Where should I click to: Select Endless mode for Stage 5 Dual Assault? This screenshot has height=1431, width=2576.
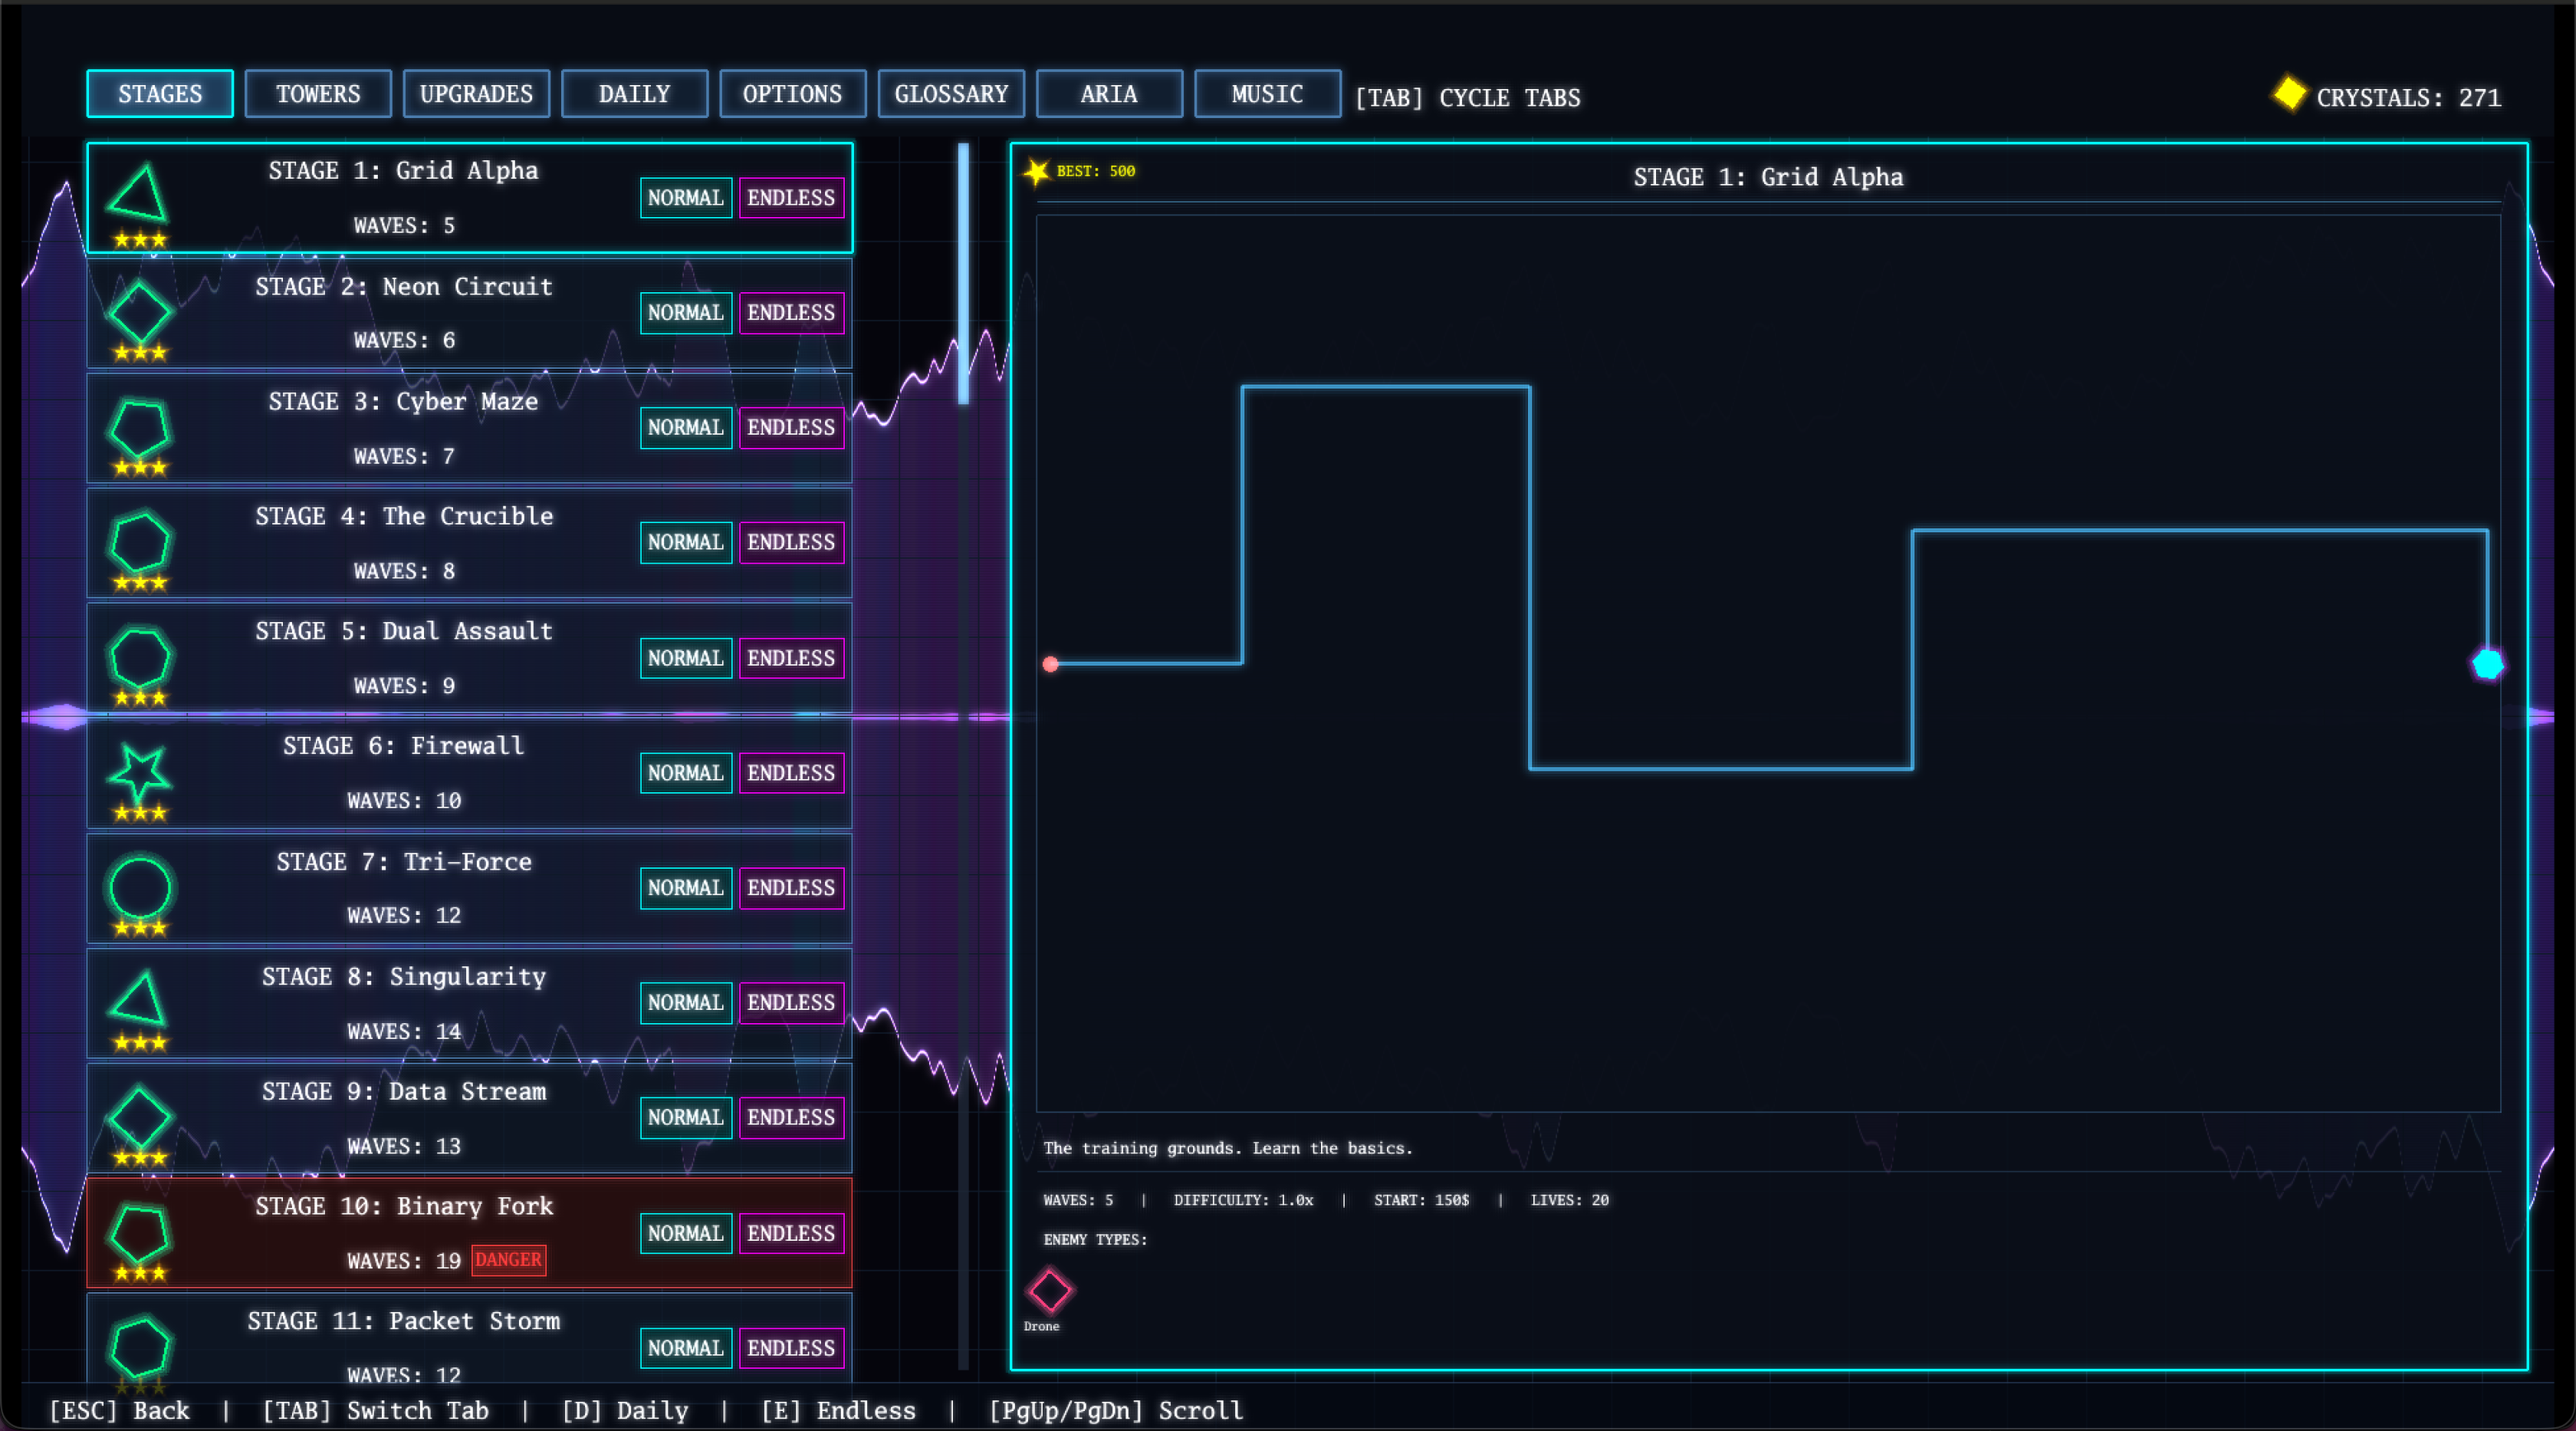pyautogui.click(x=791, y=658)
